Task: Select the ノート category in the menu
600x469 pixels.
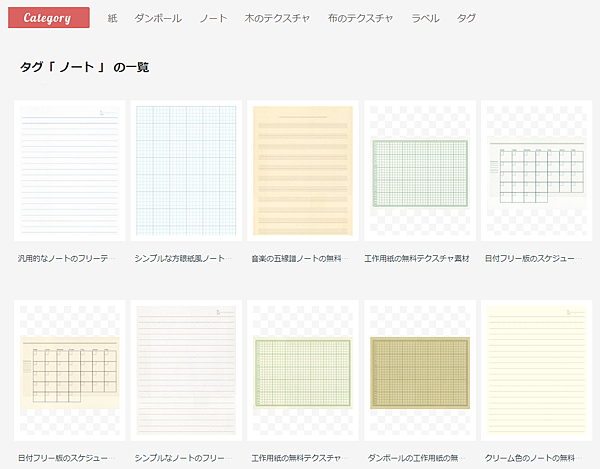Action: click(213, 18)
